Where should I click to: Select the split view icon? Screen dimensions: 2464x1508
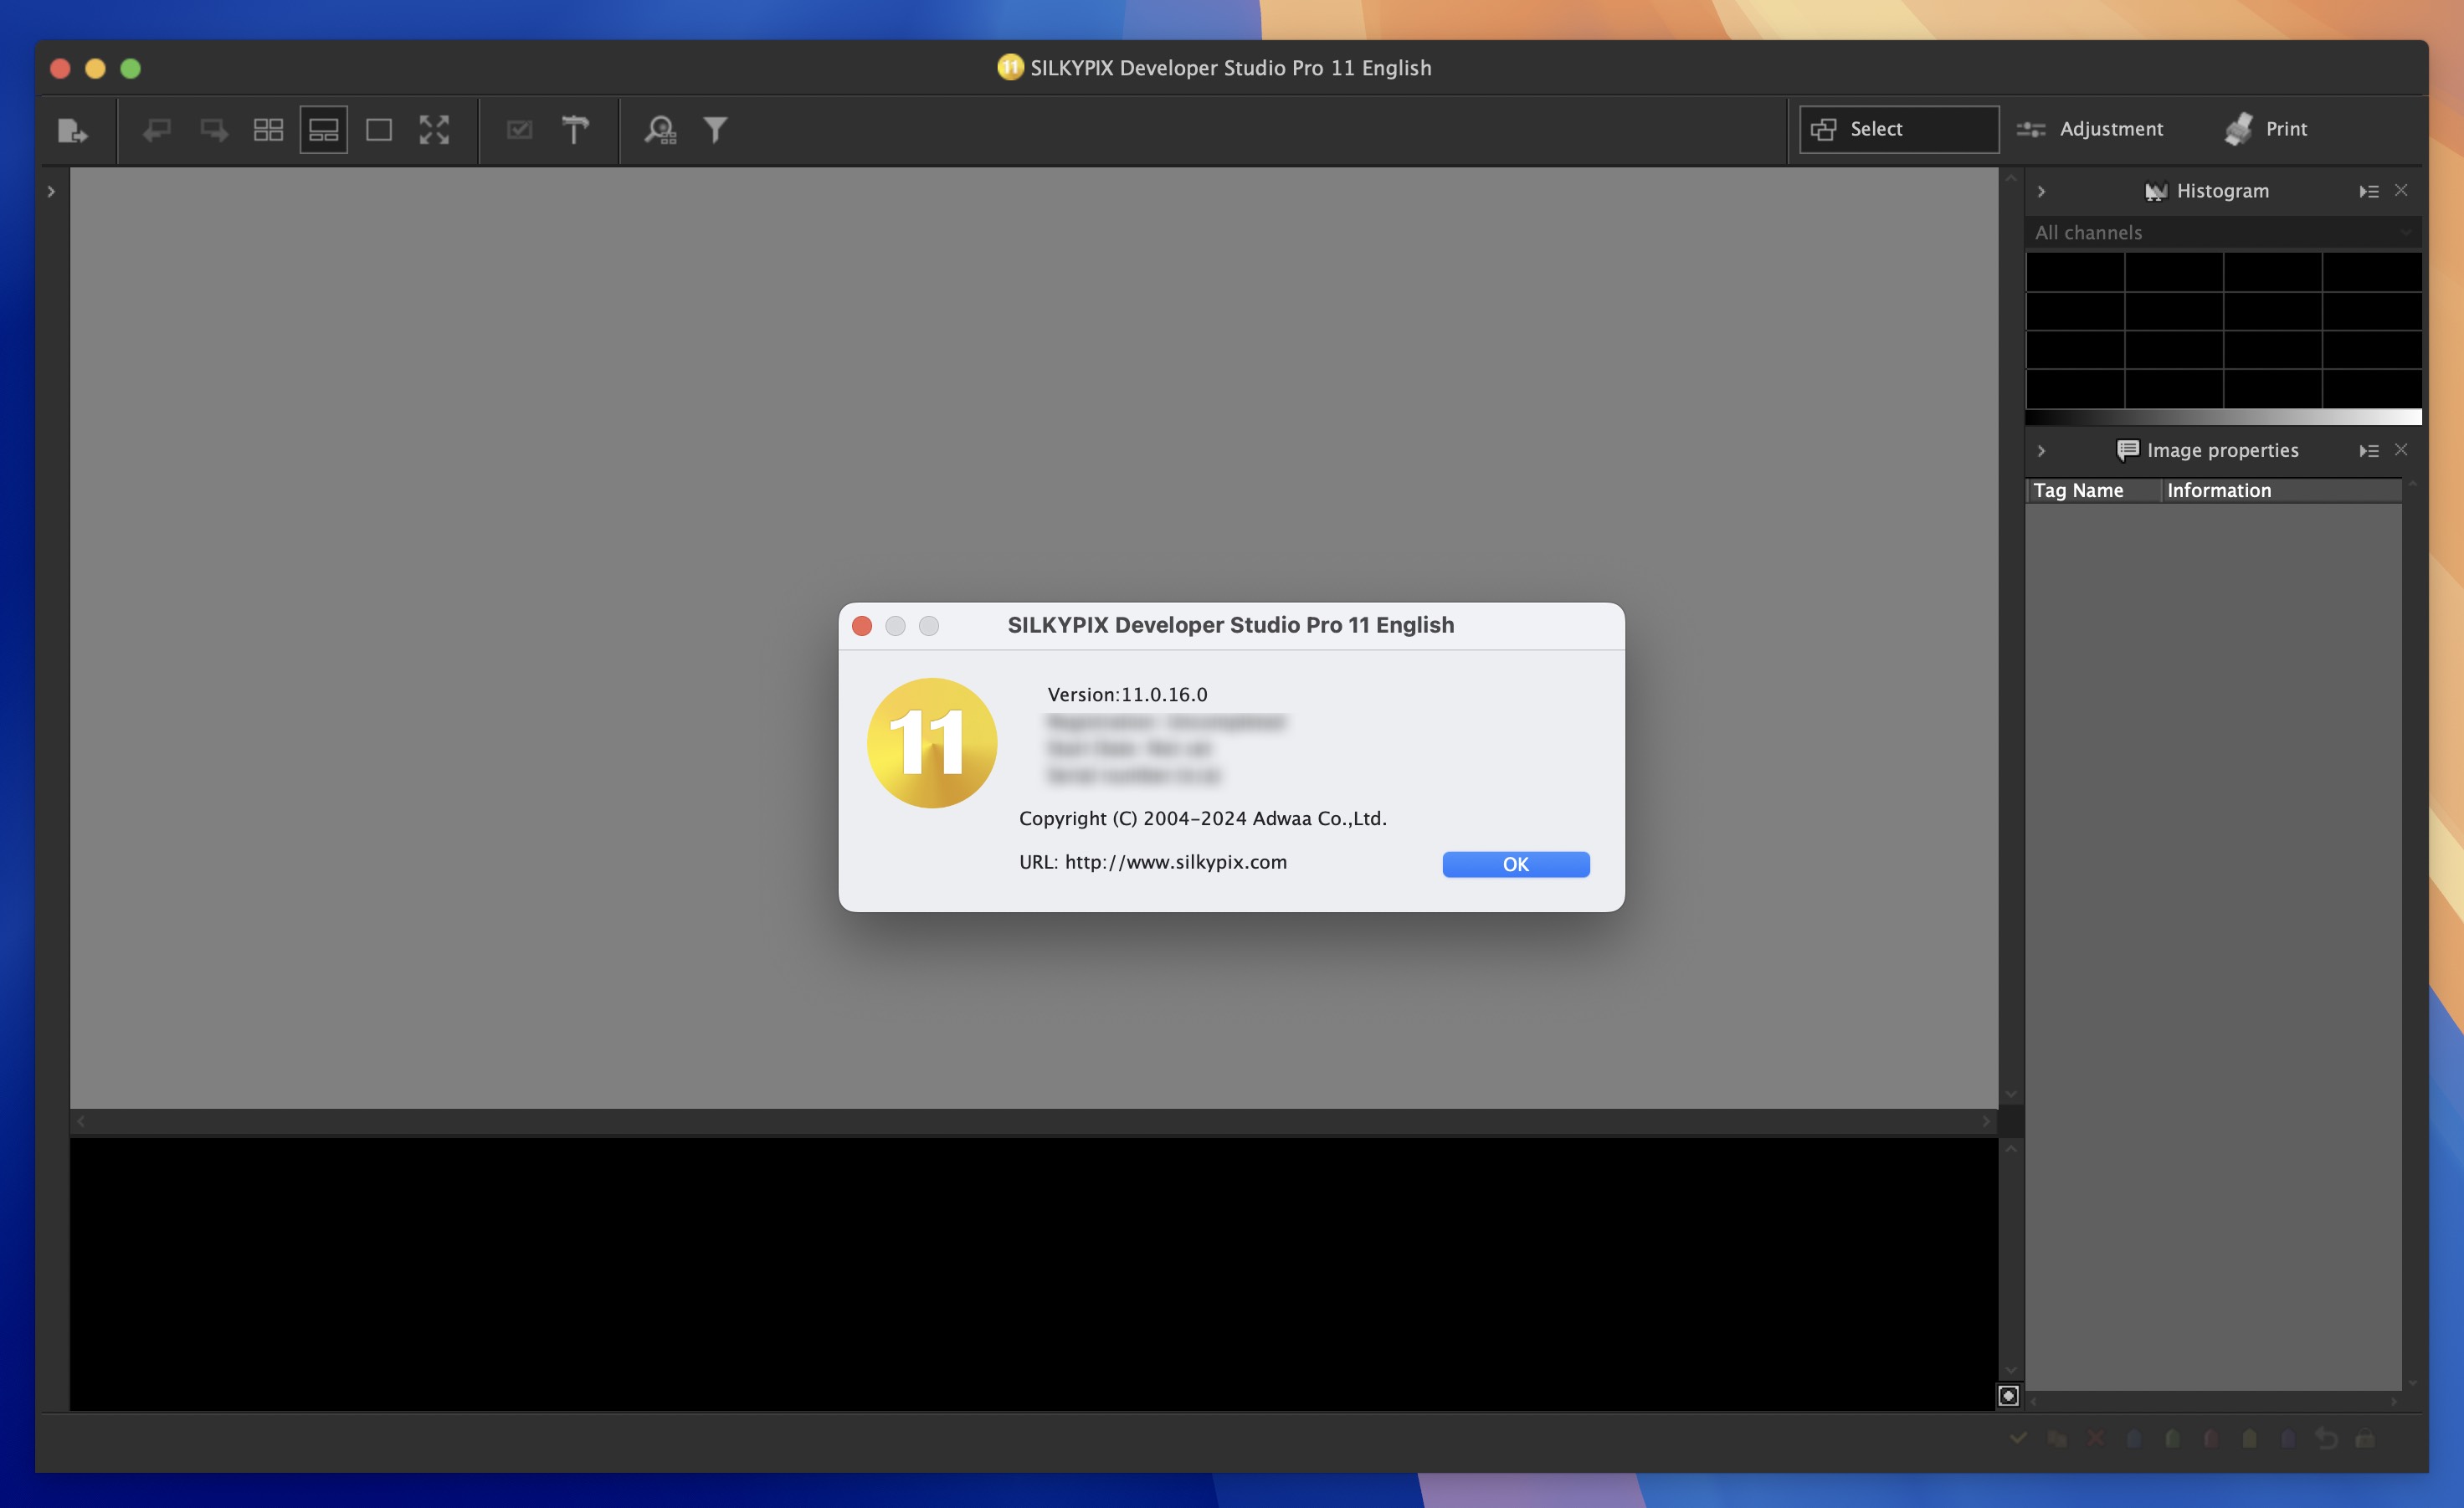pos(322,128)
